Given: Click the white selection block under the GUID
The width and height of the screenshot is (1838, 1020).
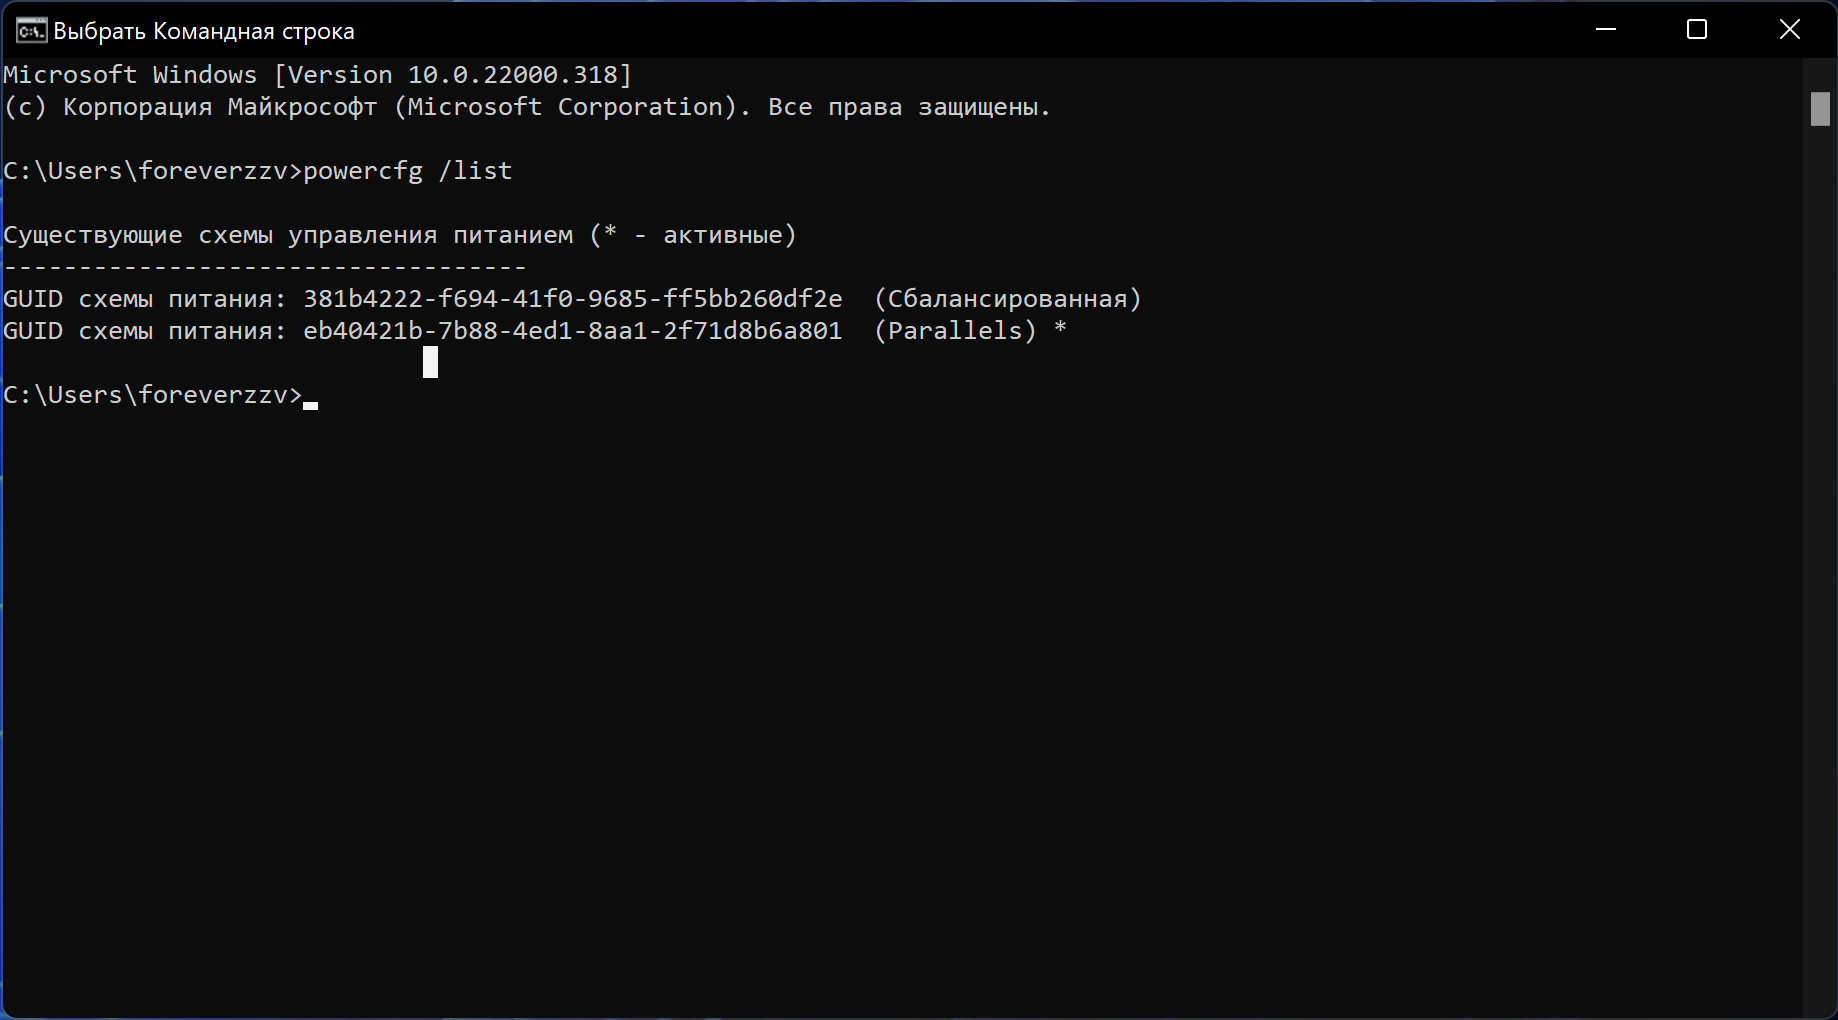Looking at the screenshot, I should tap(430, 362).
